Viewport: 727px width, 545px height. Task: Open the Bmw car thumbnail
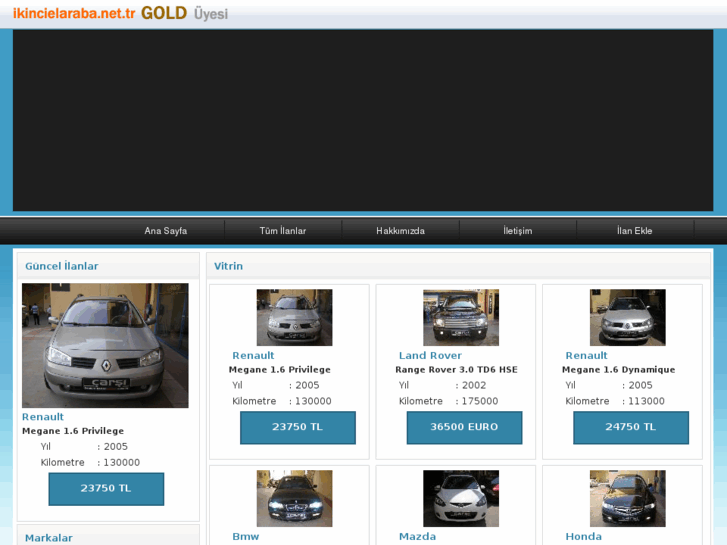click(294, 498)
